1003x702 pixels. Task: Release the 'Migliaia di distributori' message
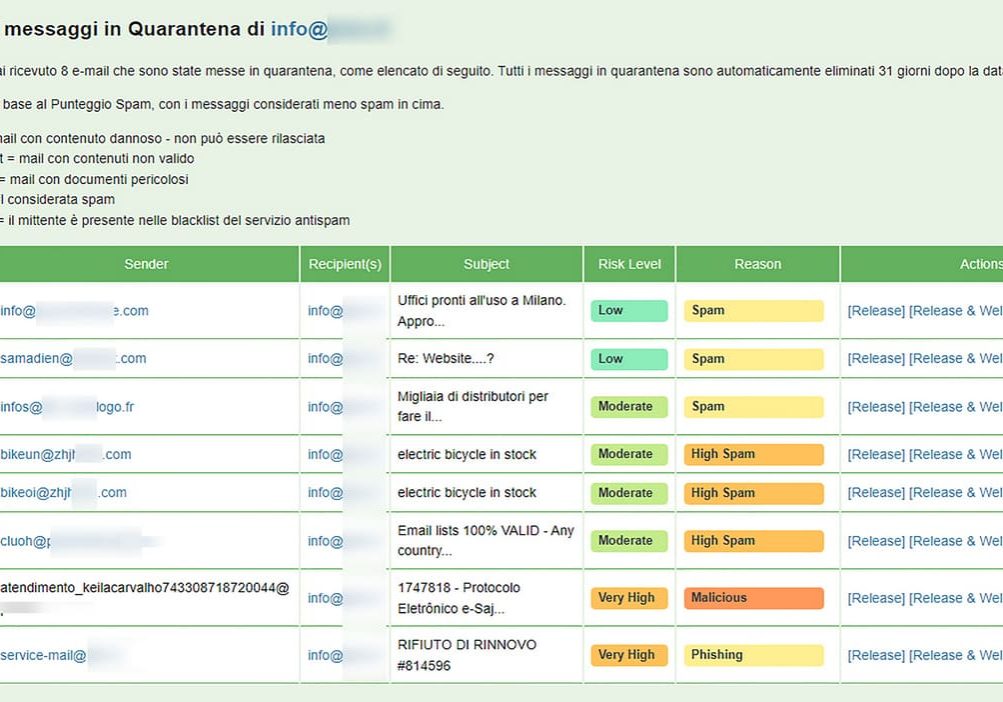(x=876, y=407)
